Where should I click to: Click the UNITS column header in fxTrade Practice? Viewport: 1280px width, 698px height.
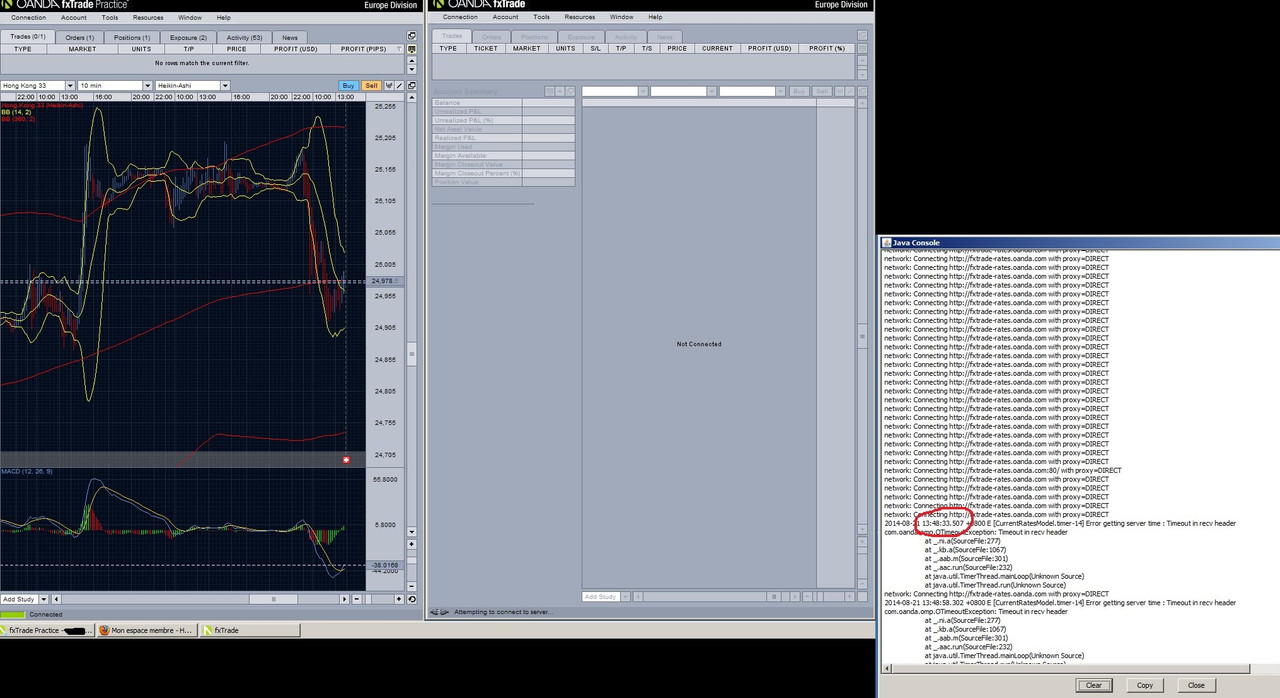pos(141,49)
